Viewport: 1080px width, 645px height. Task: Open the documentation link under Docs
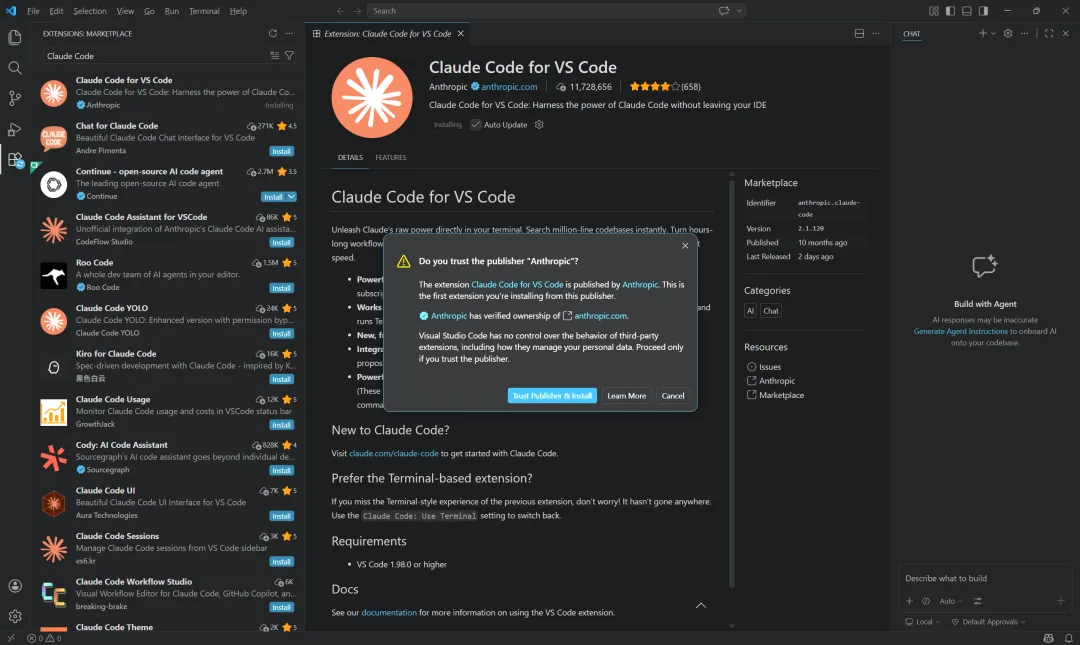coord(388,613)
